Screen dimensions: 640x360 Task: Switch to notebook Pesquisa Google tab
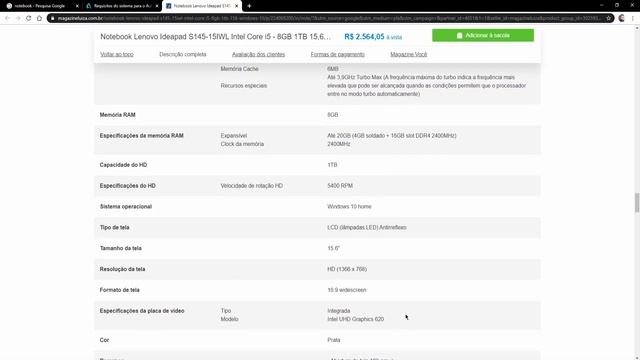click(40, 6)
